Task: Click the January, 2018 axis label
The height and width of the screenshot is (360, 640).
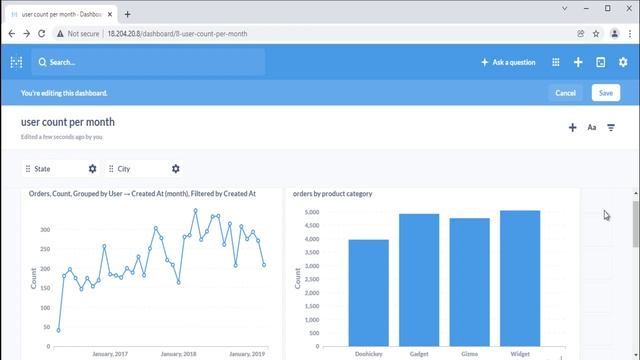Action: click(x=178, y=354)
